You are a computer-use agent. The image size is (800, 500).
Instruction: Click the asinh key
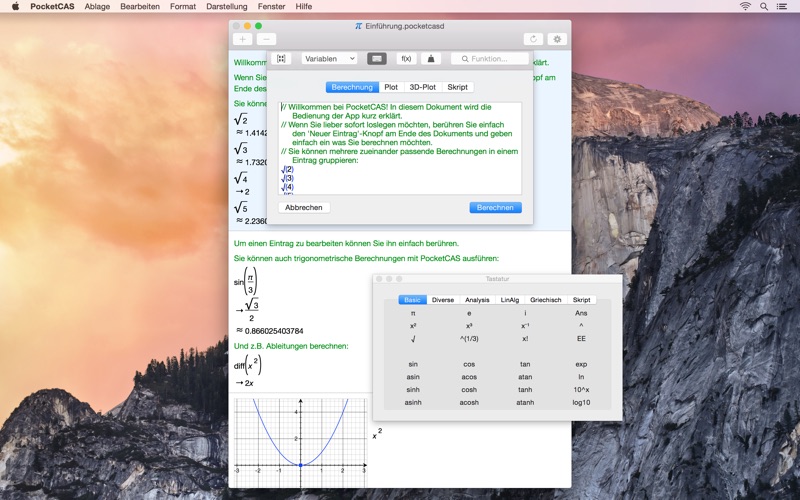pos(413,403)
